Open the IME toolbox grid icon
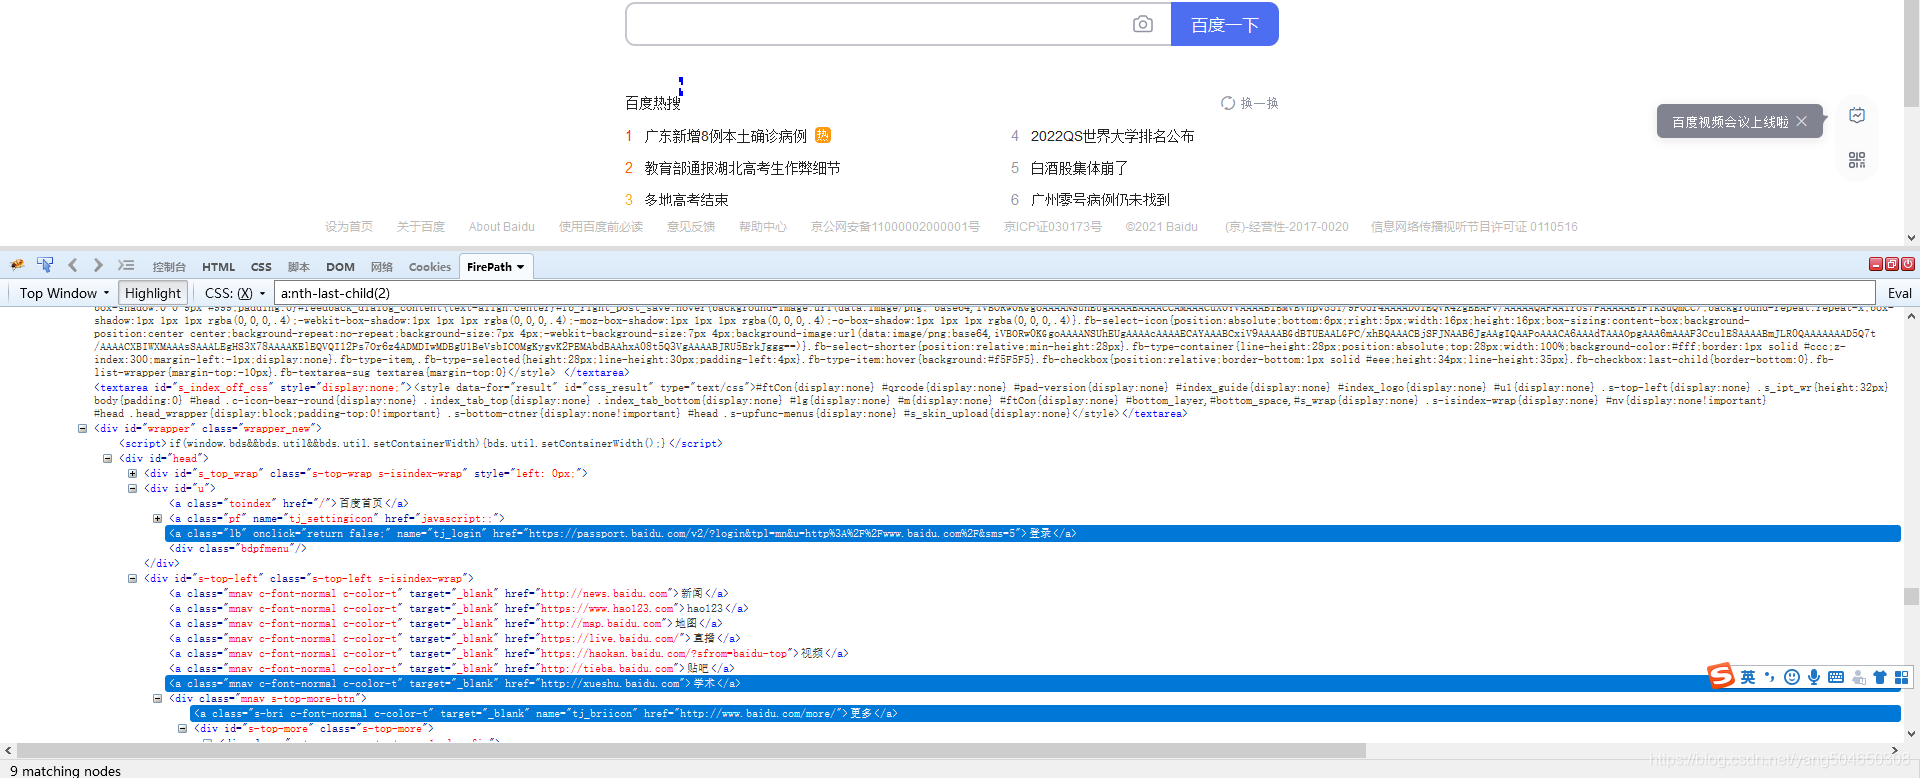The image size is (1920, 778). 1902,677
